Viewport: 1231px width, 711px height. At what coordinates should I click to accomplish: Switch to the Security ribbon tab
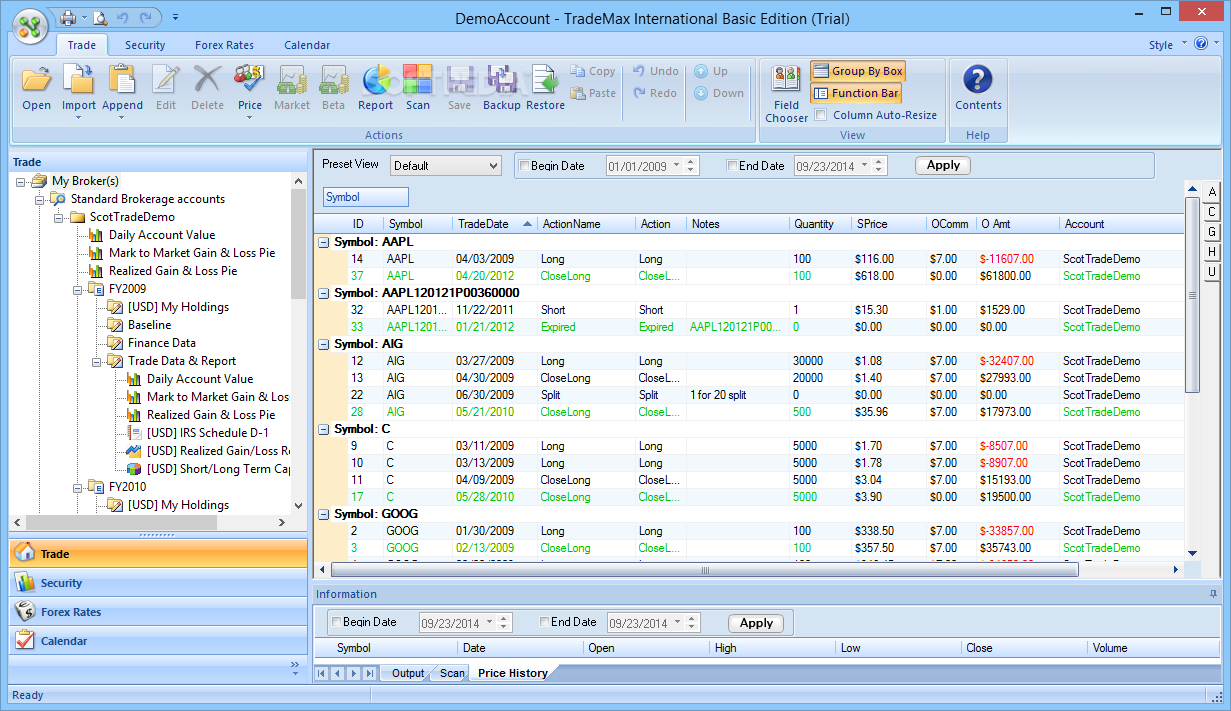coord(145,45)
